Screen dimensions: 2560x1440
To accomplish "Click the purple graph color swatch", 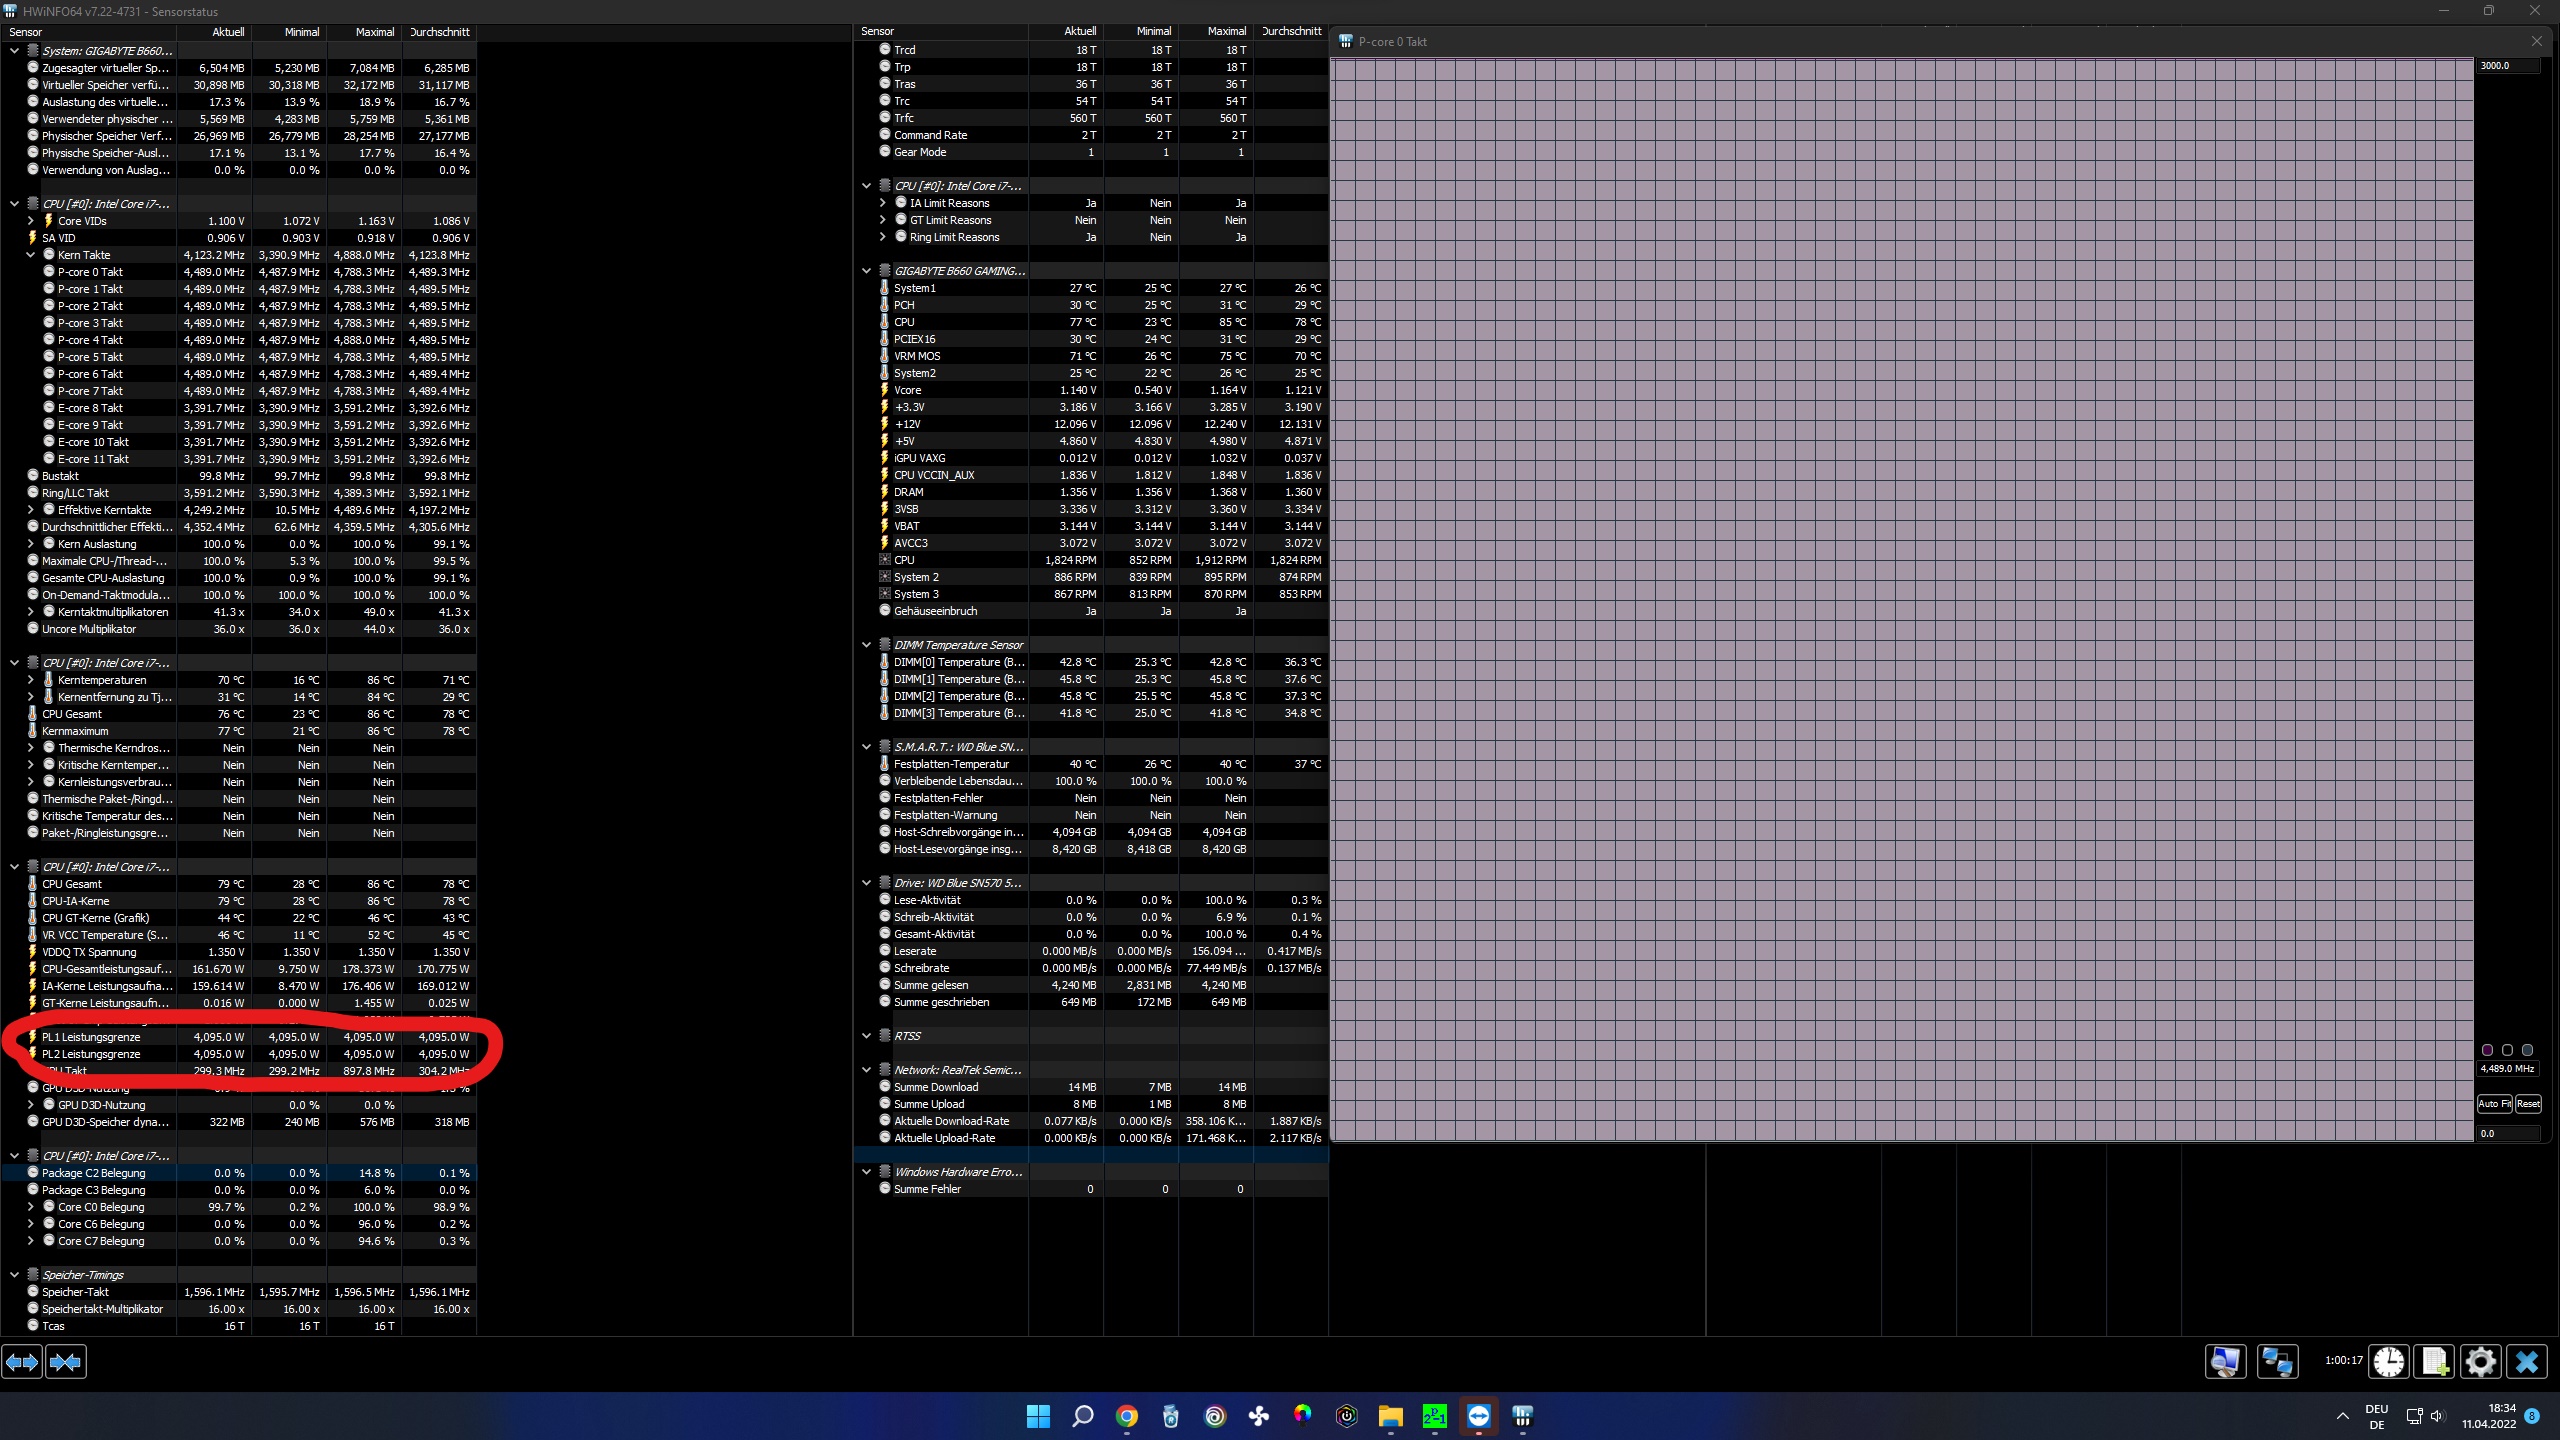I will 2487,1050.
